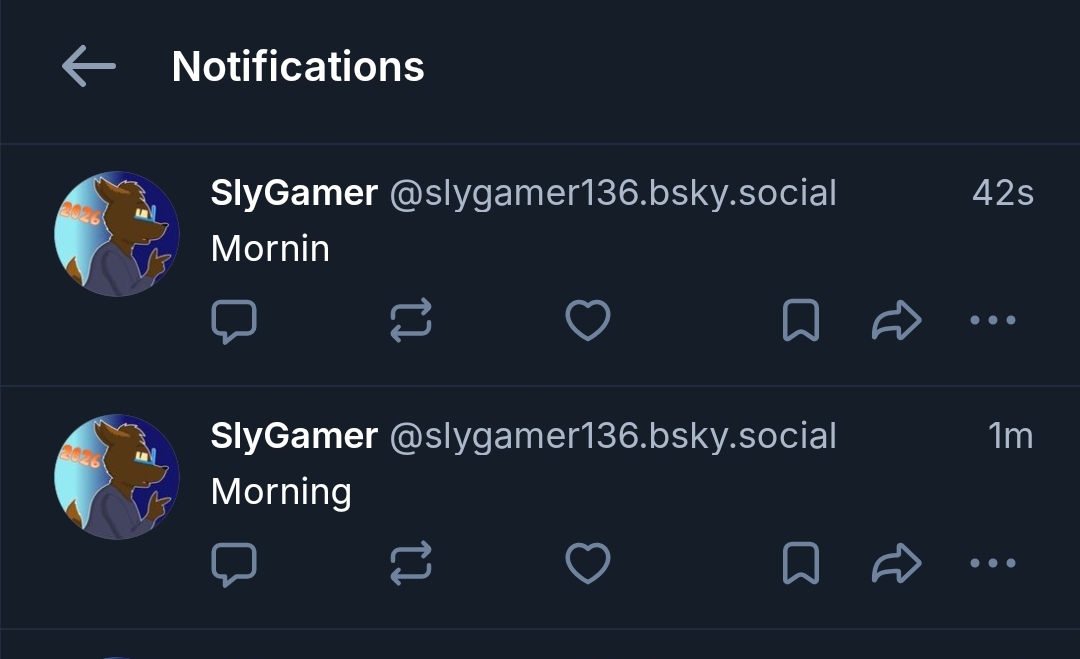Share the "Morning" post
1080x659 pixels.
896,564
